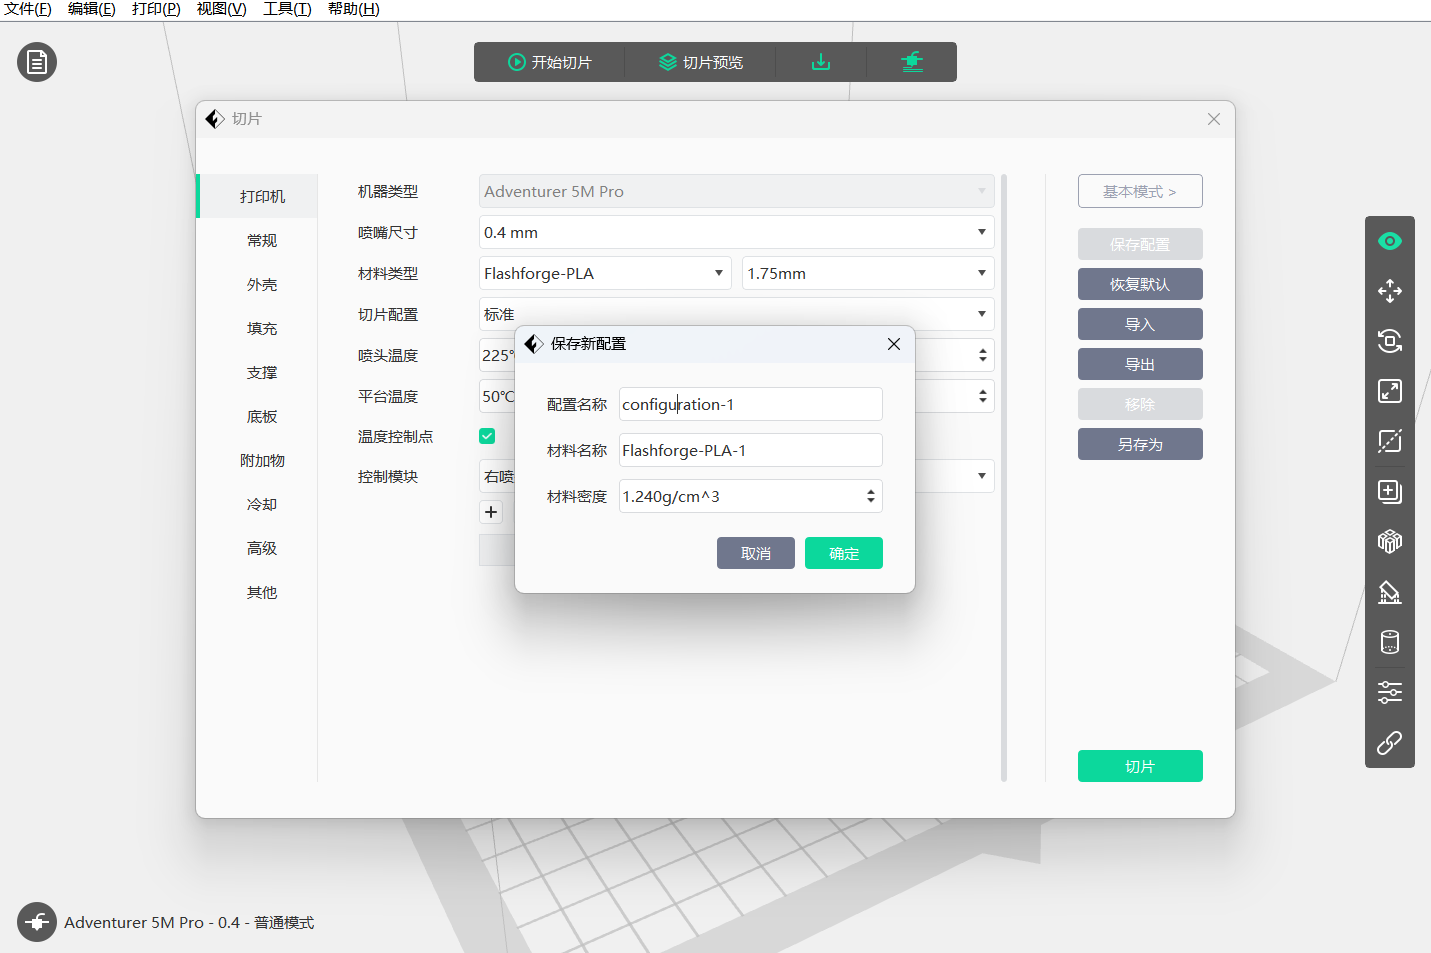This screenshot has height=953, width=1431.
Task: Click the 基本模式 > button
Action: [x=1140, y=191]
